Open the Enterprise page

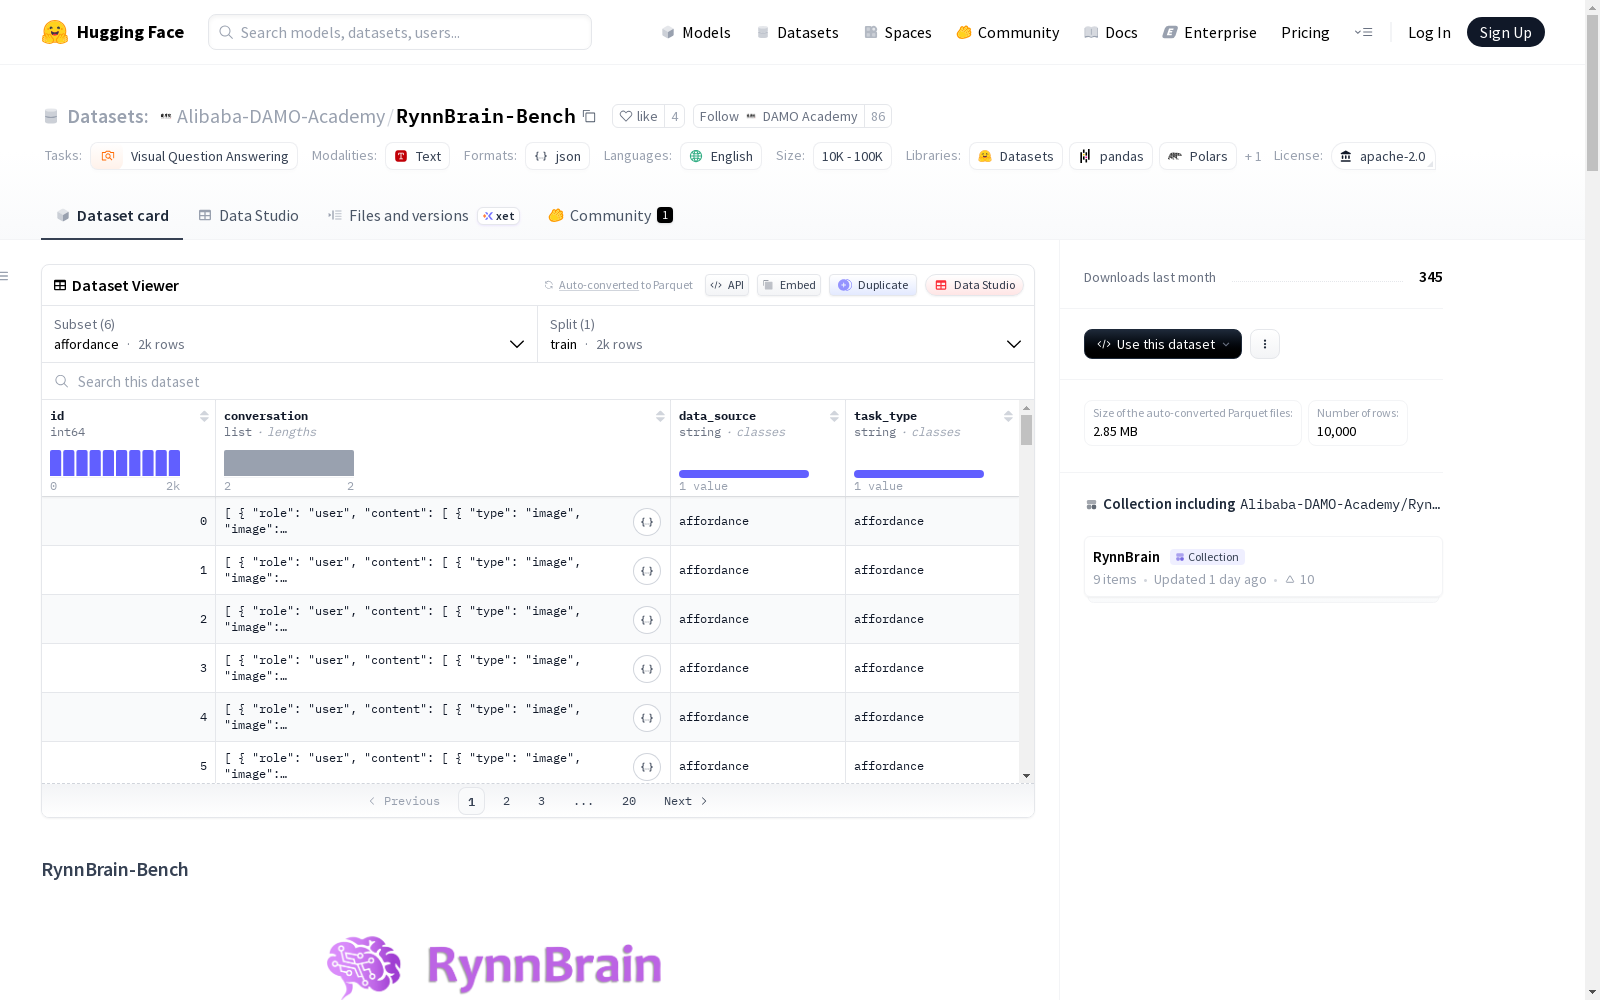[x=1210, y=32]
